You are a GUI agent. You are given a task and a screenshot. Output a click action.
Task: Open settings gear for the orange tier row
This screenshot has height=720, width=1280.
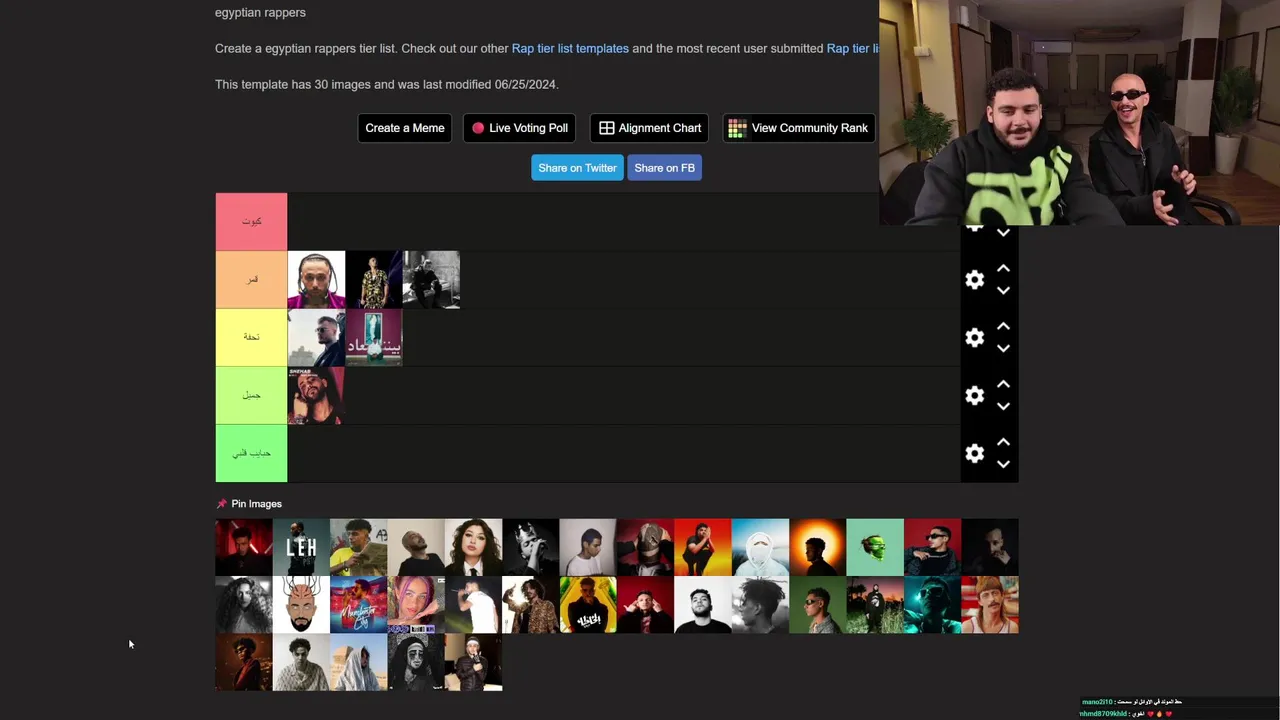click(975, 280)
